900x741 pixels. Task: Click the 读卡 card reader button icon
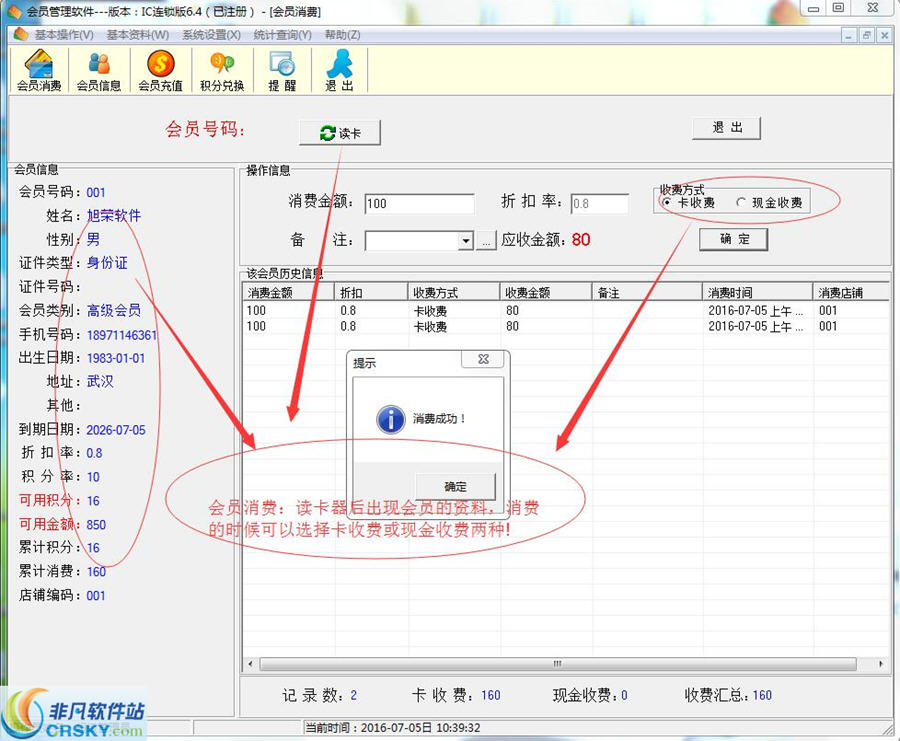click(340, 131)
